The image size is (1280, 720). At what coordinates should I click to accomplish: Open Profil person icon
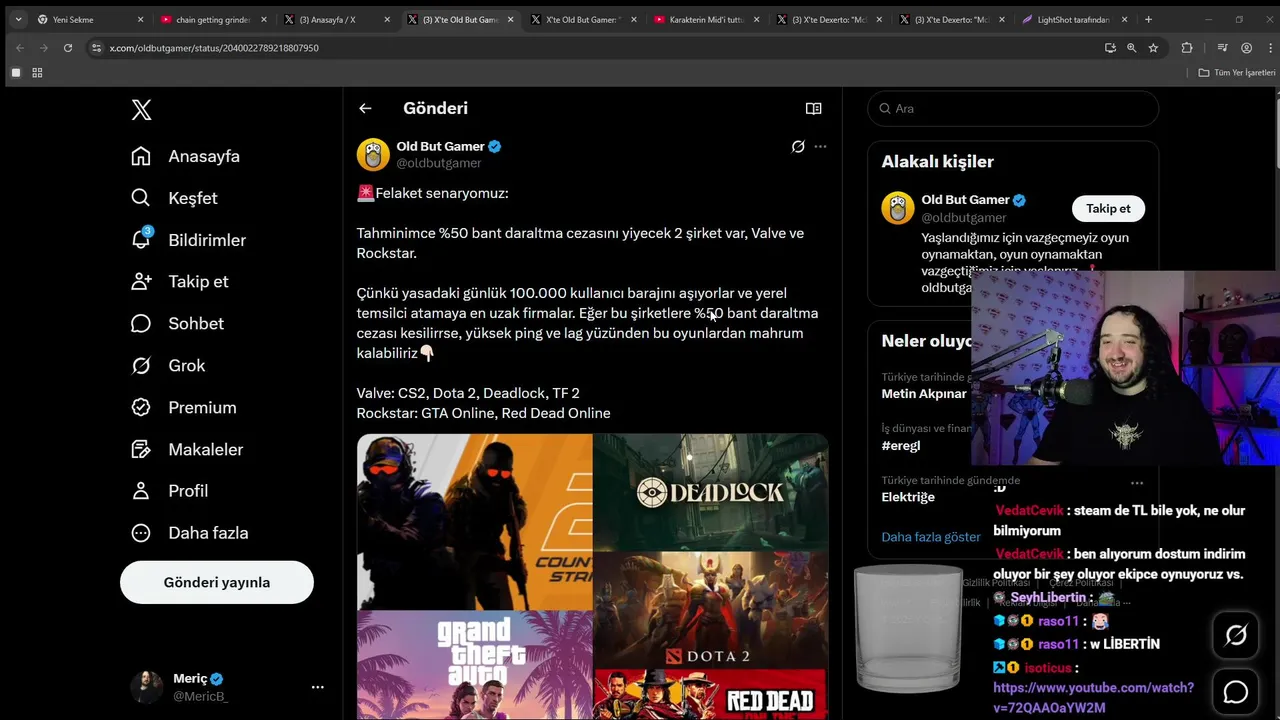[x=141, y=490]
